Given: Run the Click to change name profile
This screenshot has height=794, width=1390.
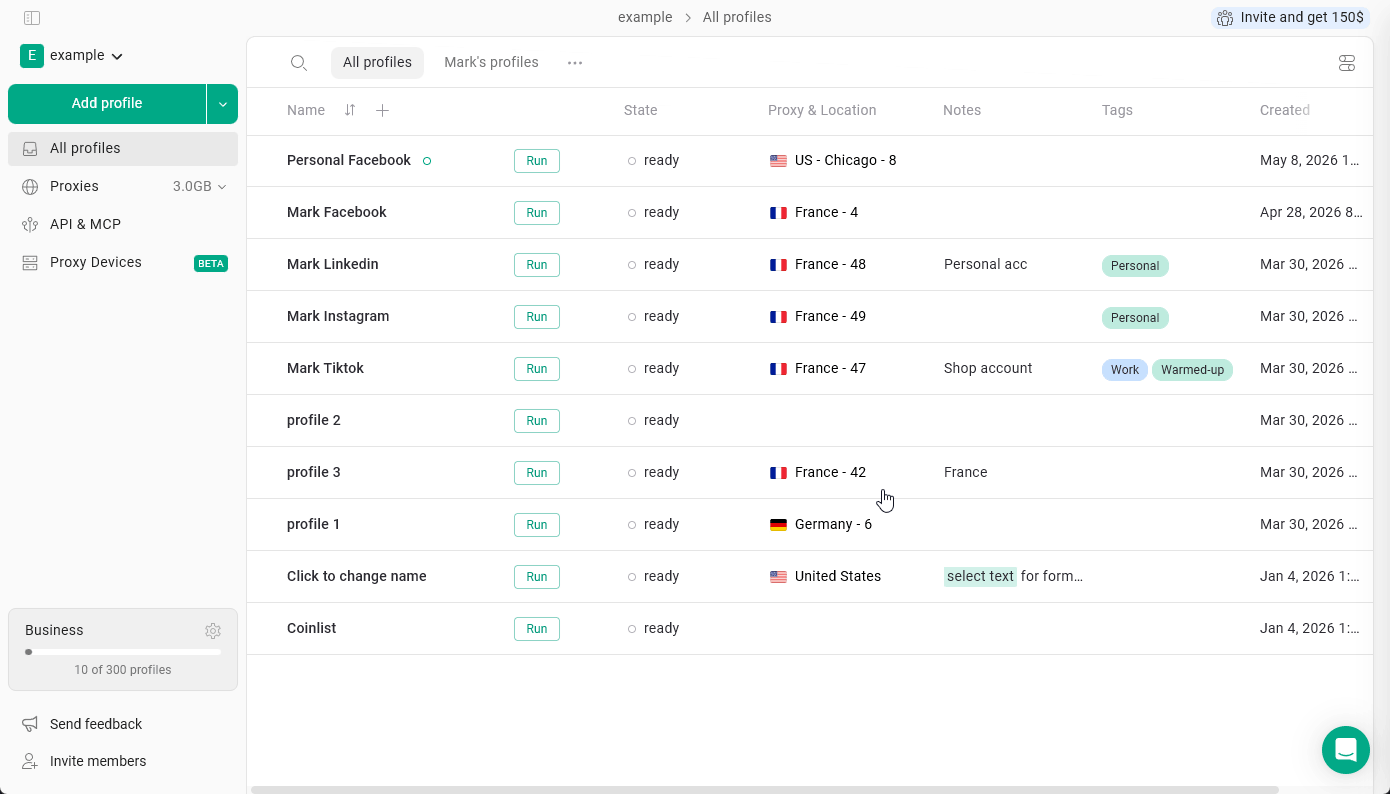Looking at the screenshot, I should [x=537, y=577].
